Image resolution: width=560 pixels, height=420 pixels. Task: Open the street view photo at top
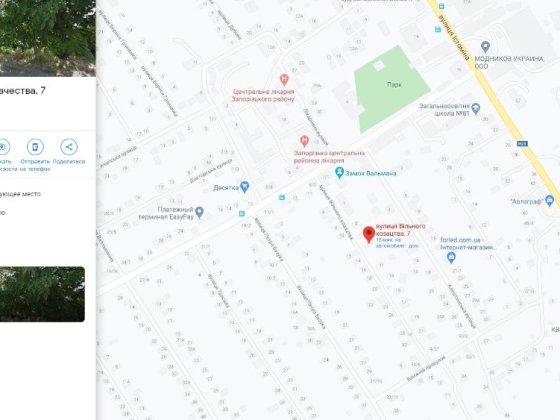(48, 38)
